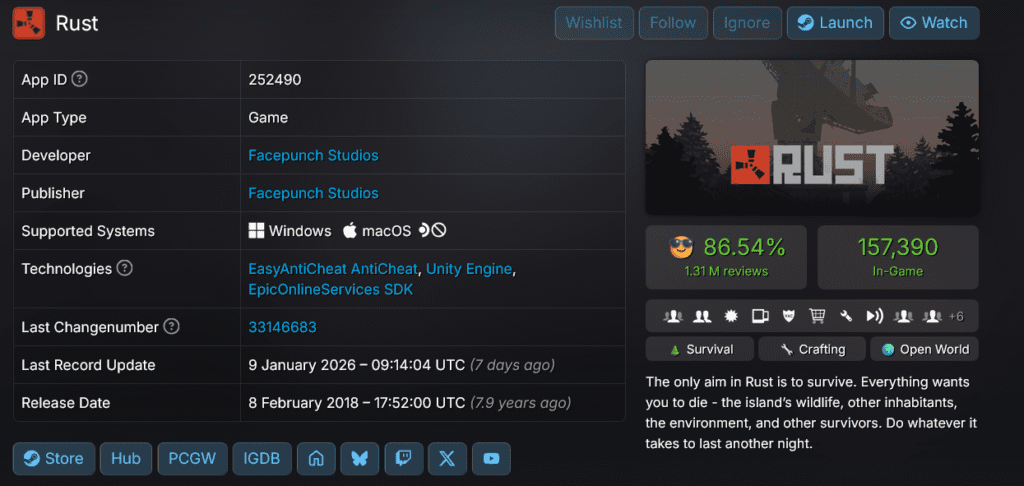Viewport: 1024px width, 486px height.
Task: Click the '1.31 M reviews' text
Action: pos(726,271)
